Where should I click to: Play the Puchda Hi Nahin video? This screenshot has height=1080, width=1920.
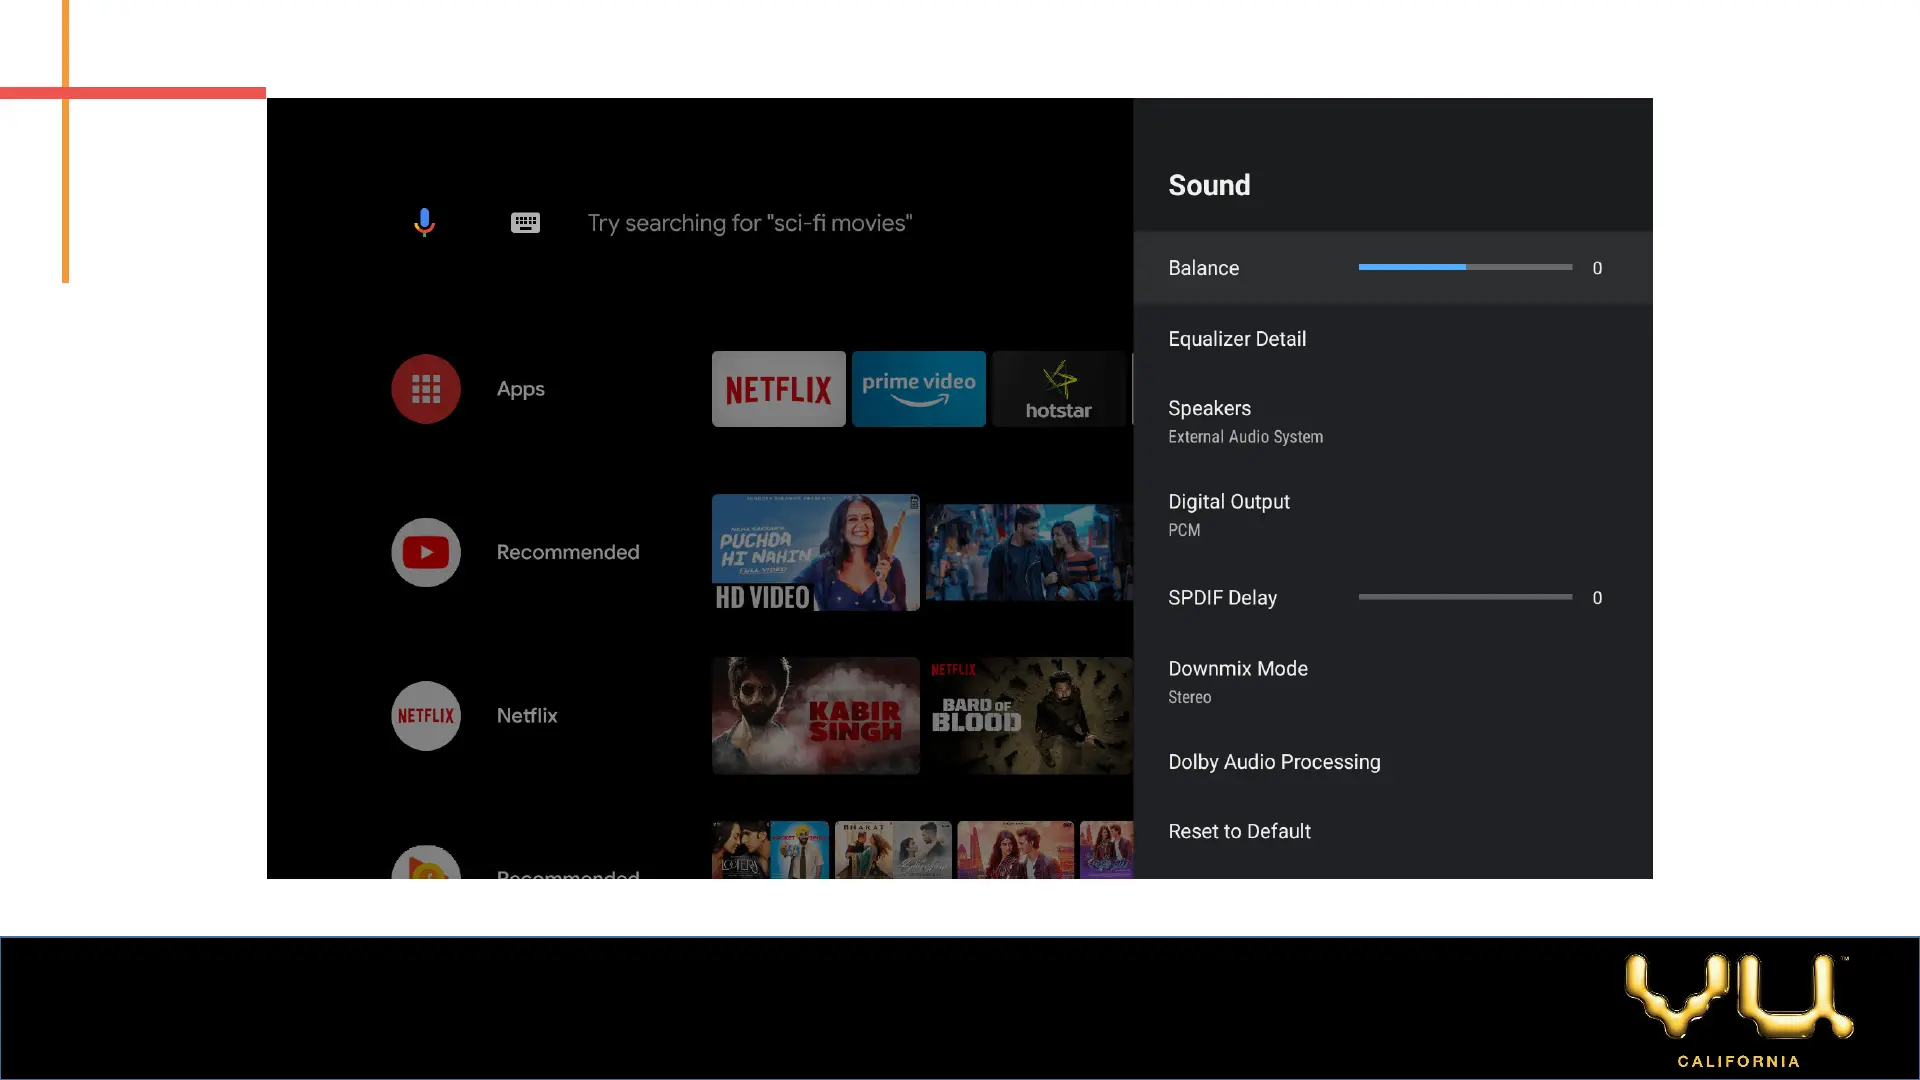[x=815, y=552]
